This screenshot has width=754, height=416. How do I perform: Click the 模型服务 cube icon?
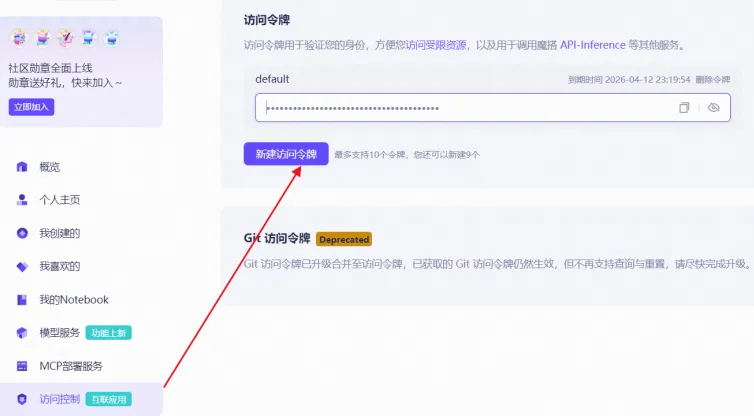tap(22, 333)
